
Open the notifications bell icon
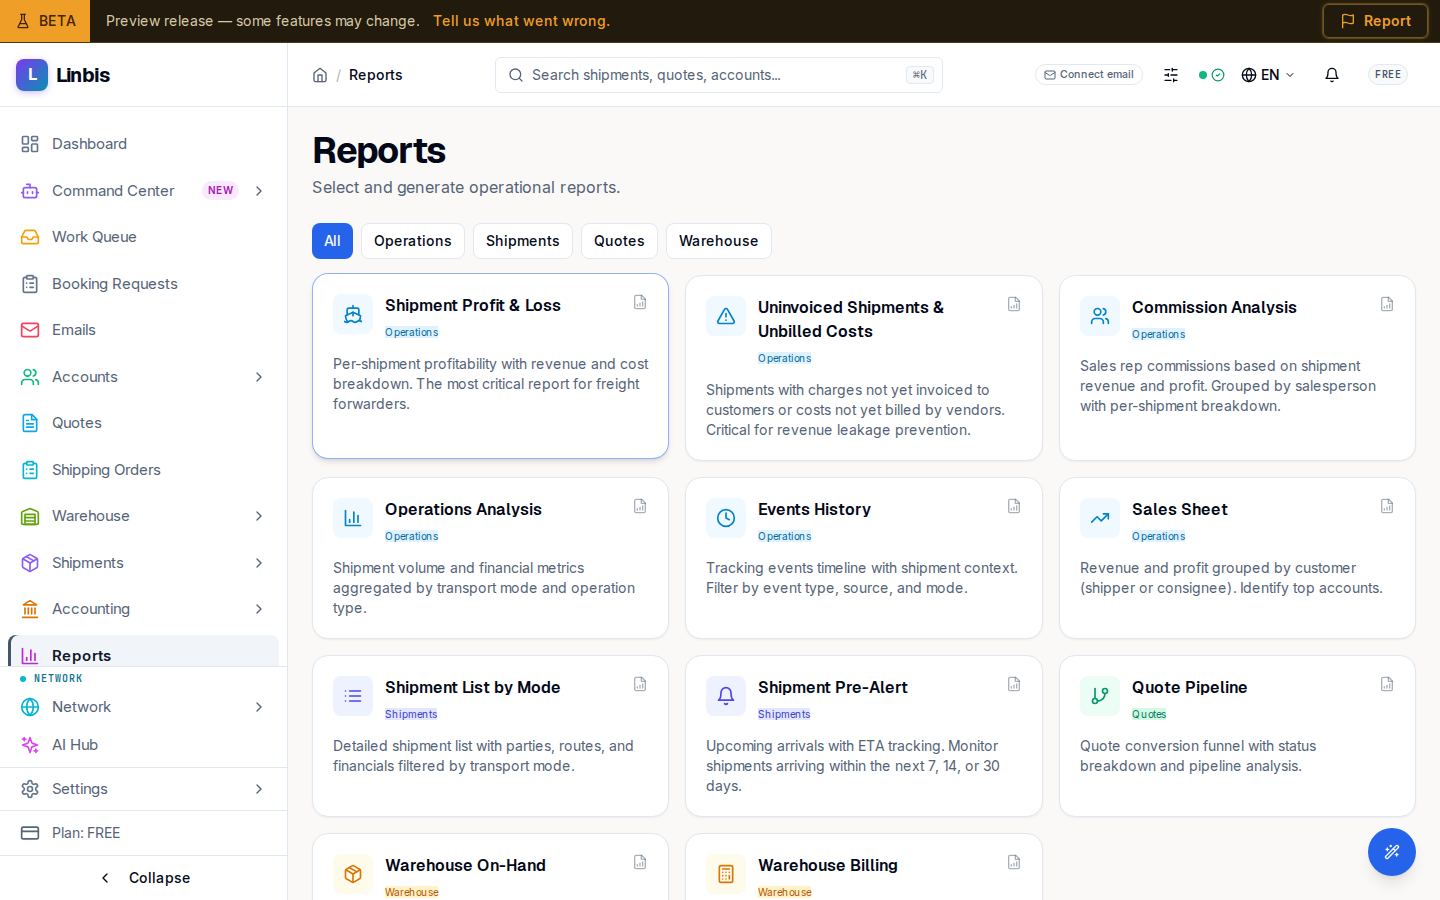click(x=1332, y=75)
